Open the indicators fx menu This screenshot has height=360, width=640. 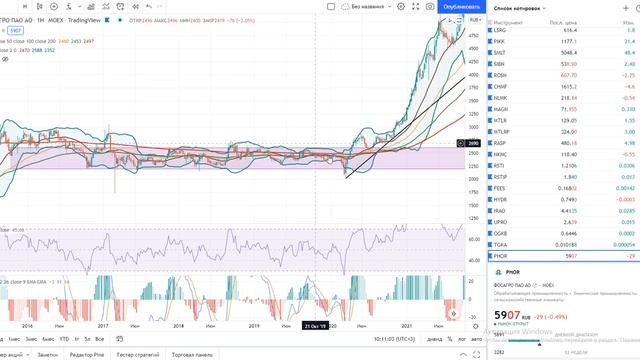pyautogui.click(x=69, y=7)
